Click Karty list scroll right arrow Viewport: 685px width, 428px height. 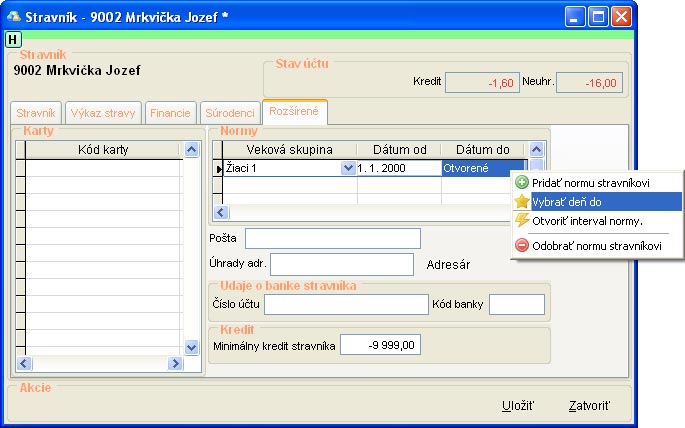click(175, 363)
